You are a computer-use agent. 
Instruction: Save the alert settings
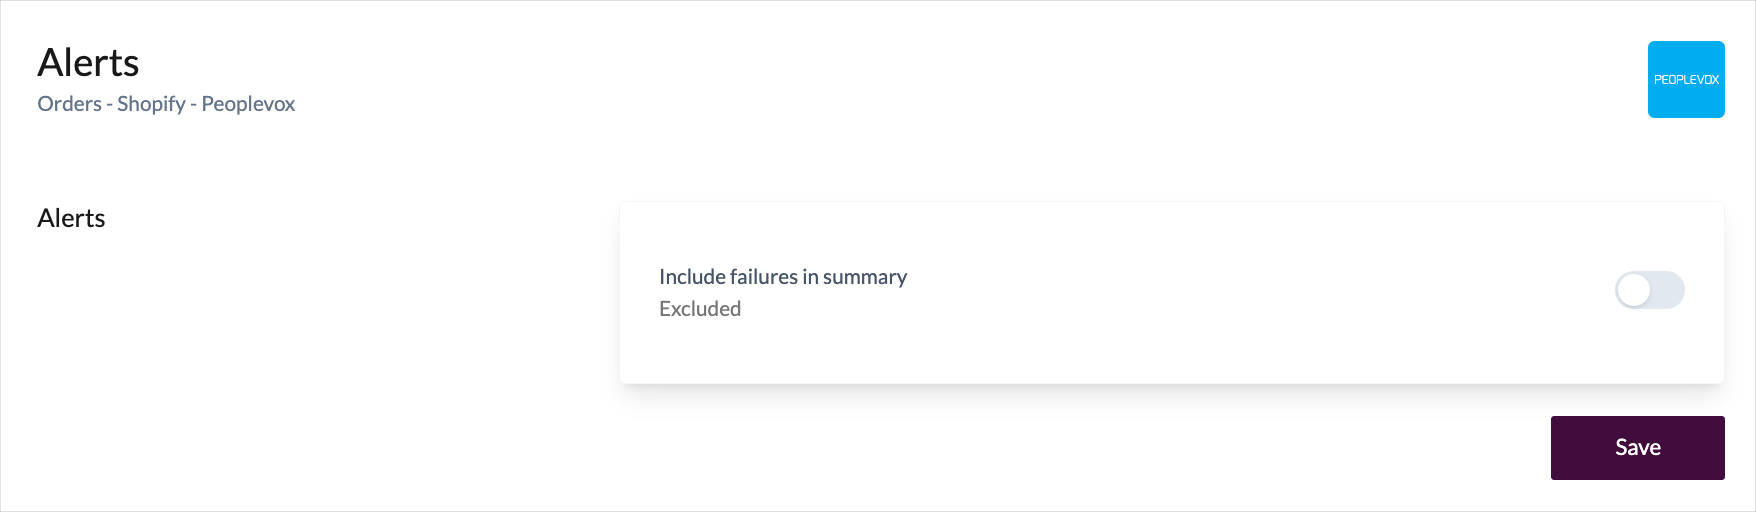pyautogui.click(x=1637, y=448)
